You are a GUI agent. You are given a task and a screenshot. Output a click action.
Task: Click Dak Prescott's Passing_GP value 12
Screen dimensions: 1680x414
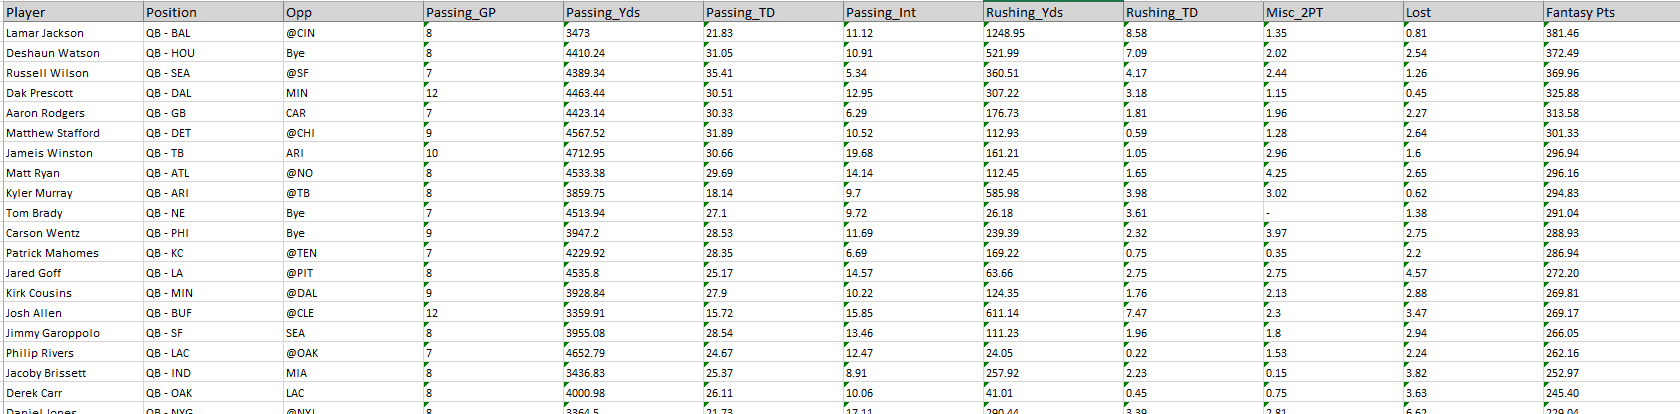[493, 93]
